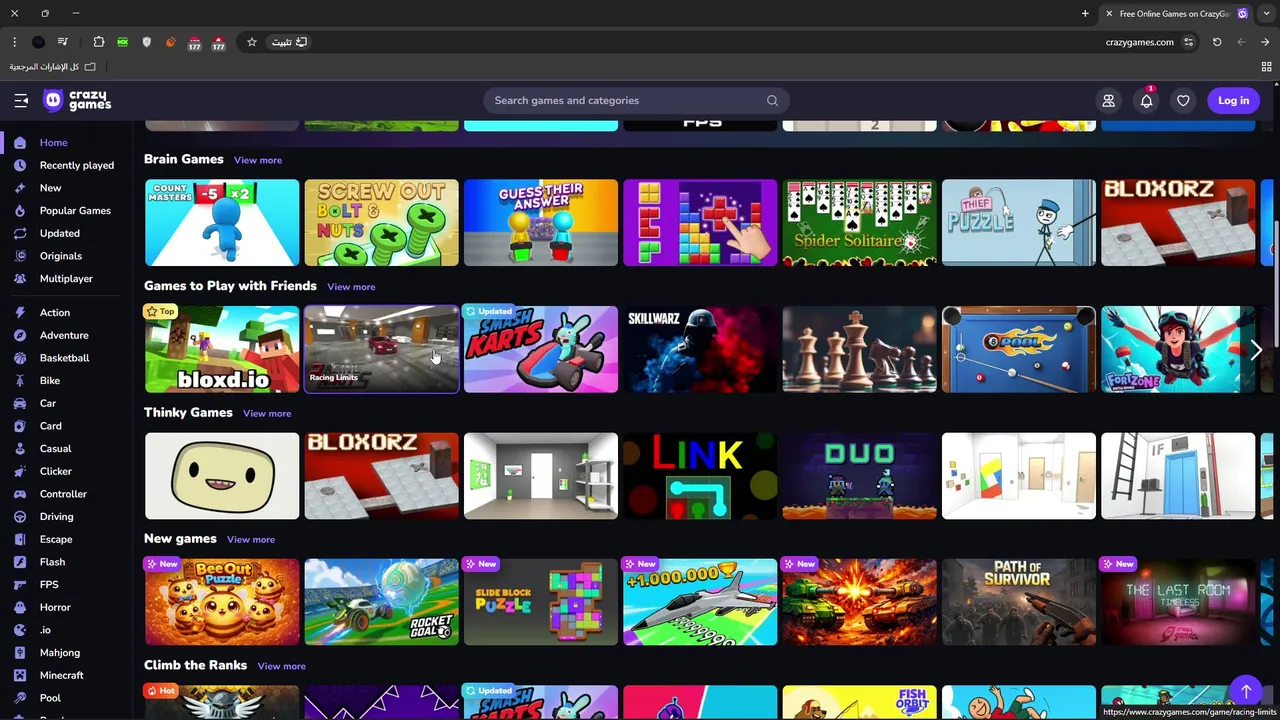Select Clicker in the sidebar
This screenshot has height=720, width=1280.
click(x=56, y=471)
